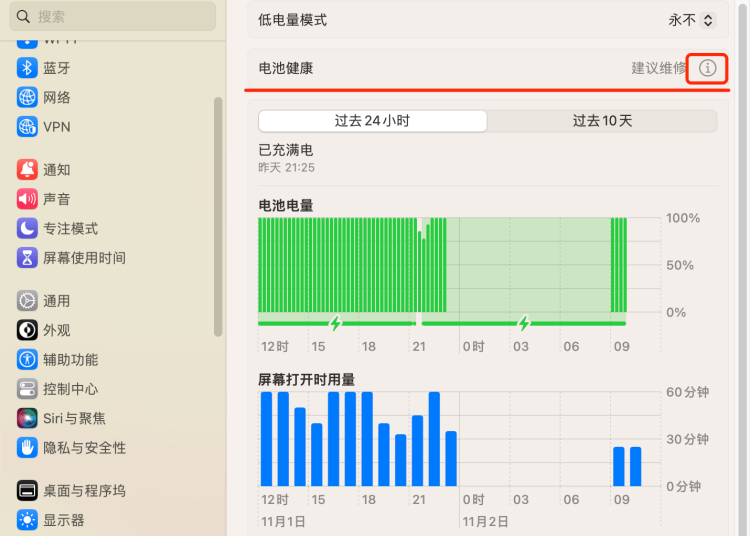Open Bluetooth settings via its icon
Image resolution: width=750 pixels, height=536 pixels.
(x=27, y=68)
